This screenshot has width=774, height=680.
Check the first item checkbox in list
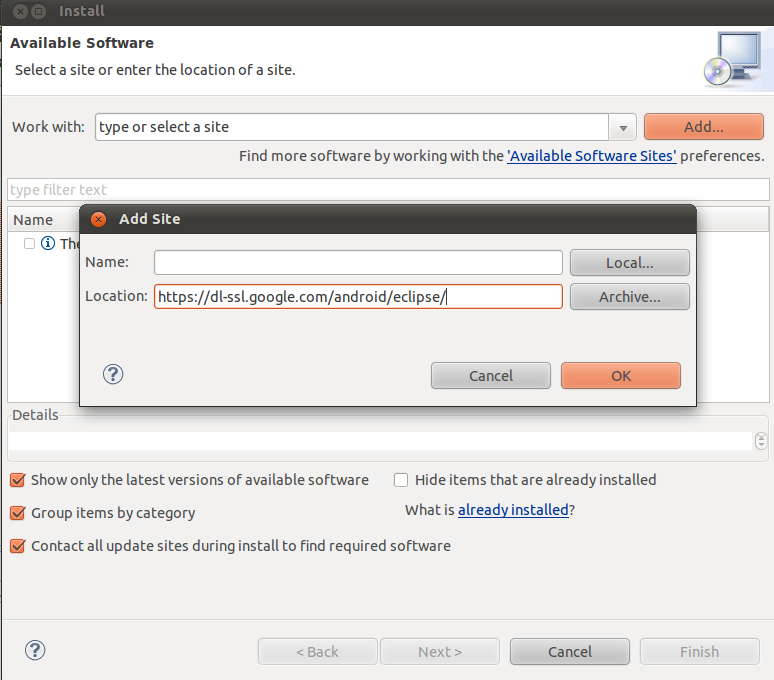click(x=30, y=243)
